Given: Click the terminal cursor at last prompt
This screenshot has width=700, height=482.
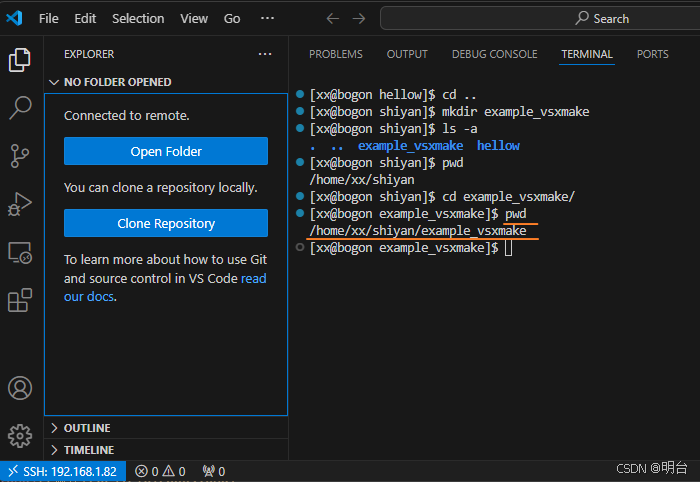Looking at the screenshot, I should 508,248.
